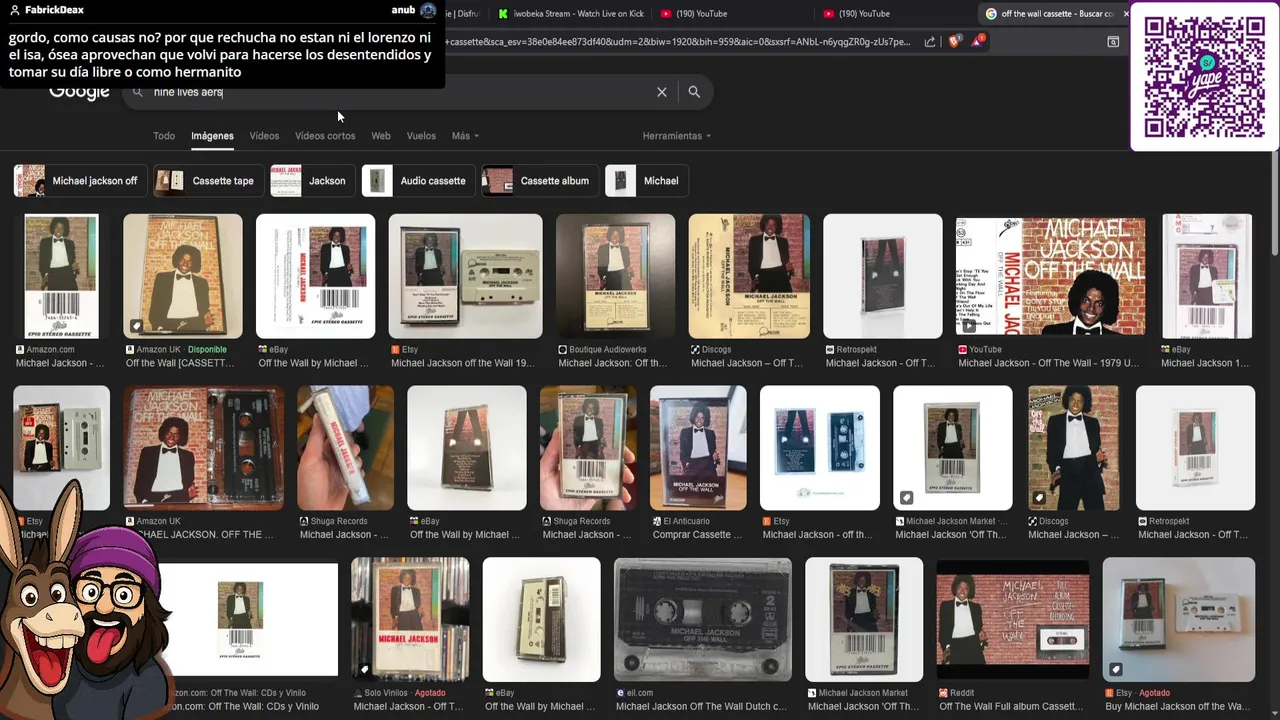Expand the Más dropdown
1280x720 pixels.
[465, 136]
